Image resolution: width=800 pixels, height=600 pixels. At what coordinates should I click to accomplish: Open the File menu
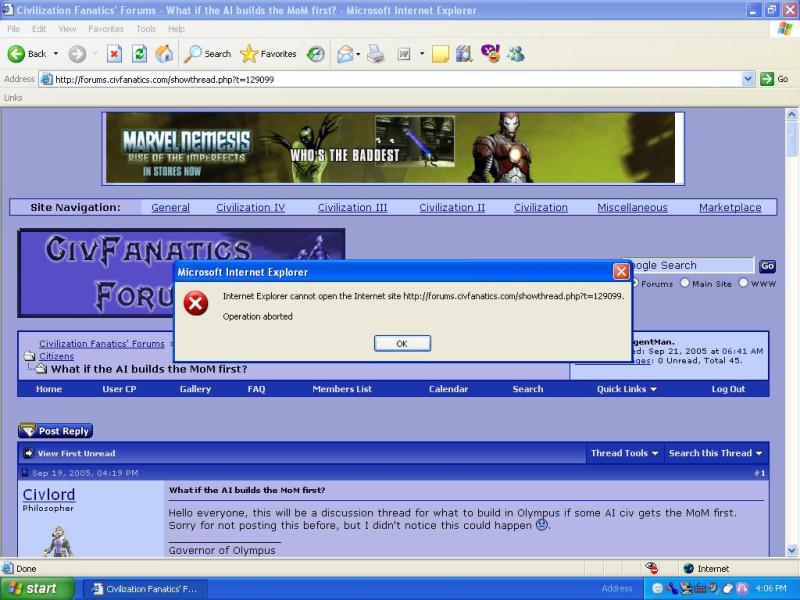tap(14, 29)
